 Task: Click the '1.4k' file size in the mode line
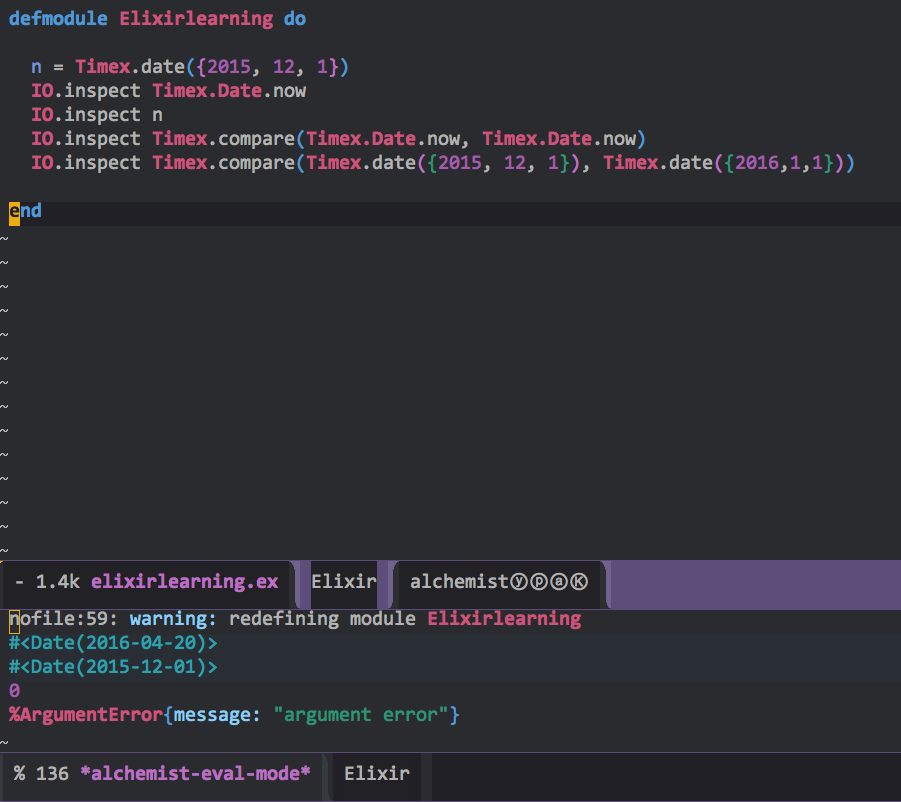coord(57,581)
